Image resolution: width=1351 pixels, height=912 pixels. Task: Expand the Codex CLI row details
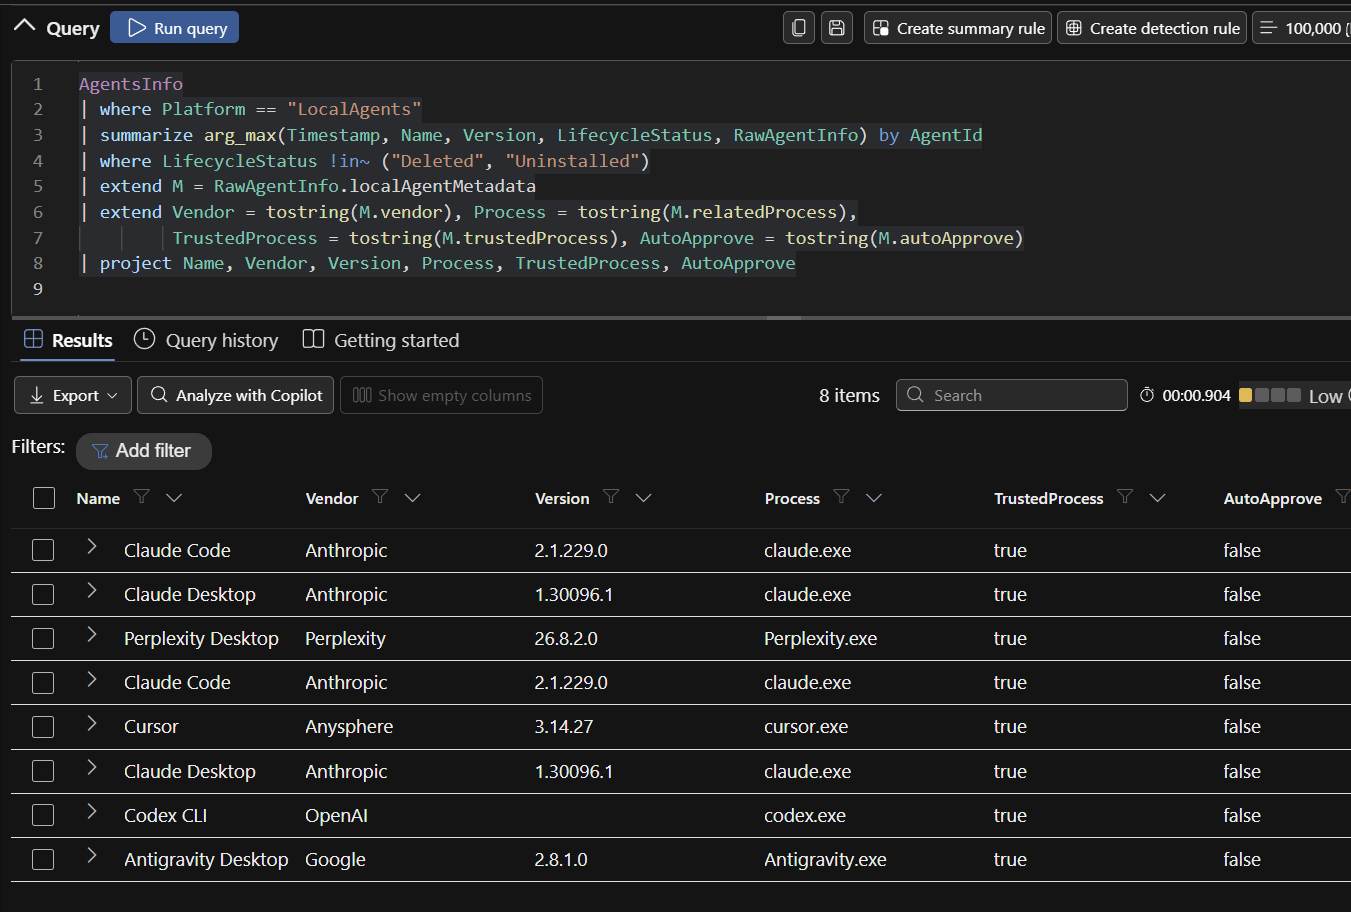[92, 811]
